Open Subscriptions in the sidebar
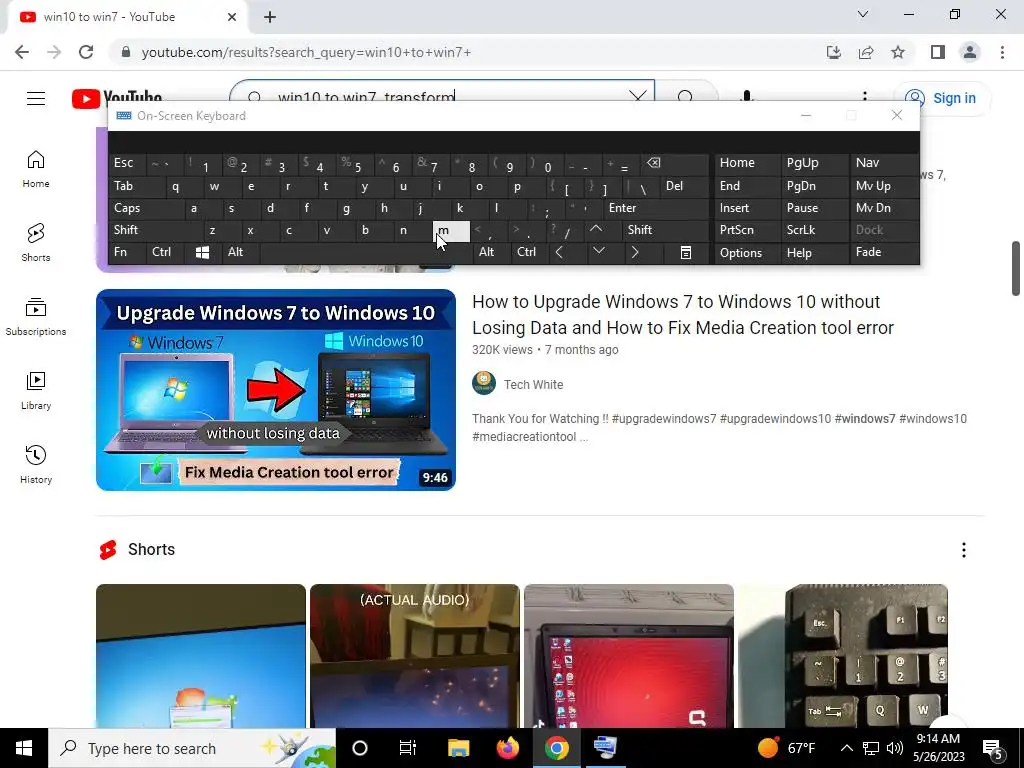1024x768 pixels. click(36, 317)
